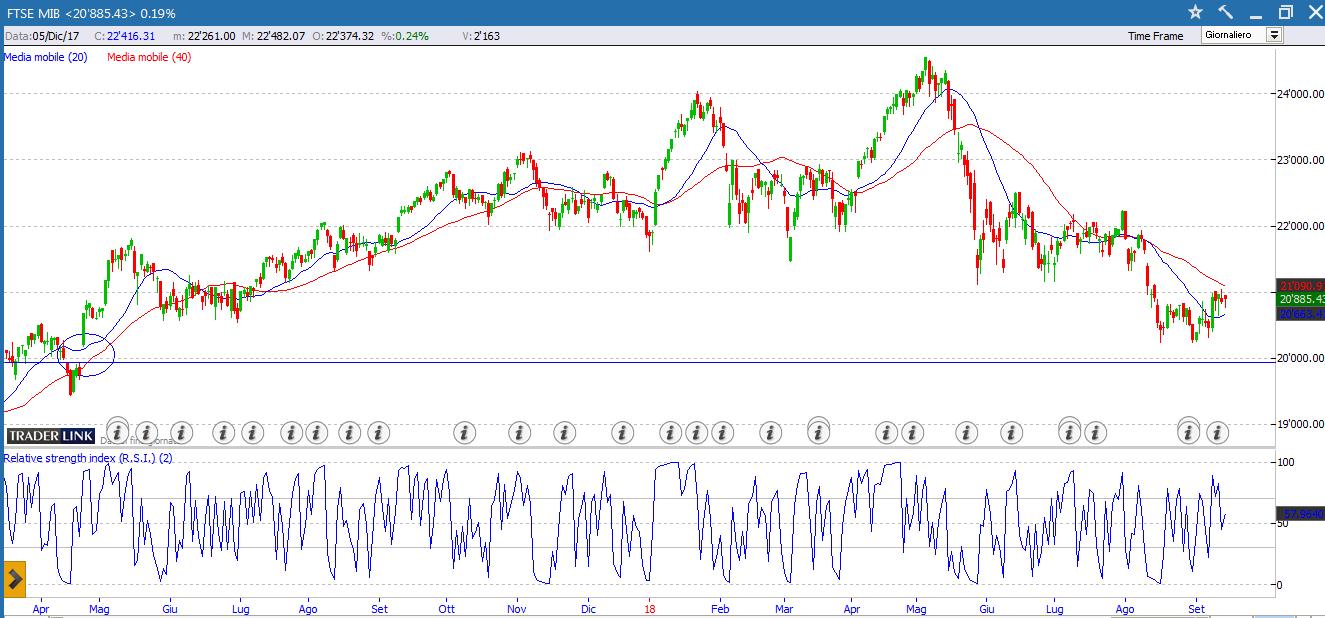Click the Giu month label under 2018

(x=986, y=608)
